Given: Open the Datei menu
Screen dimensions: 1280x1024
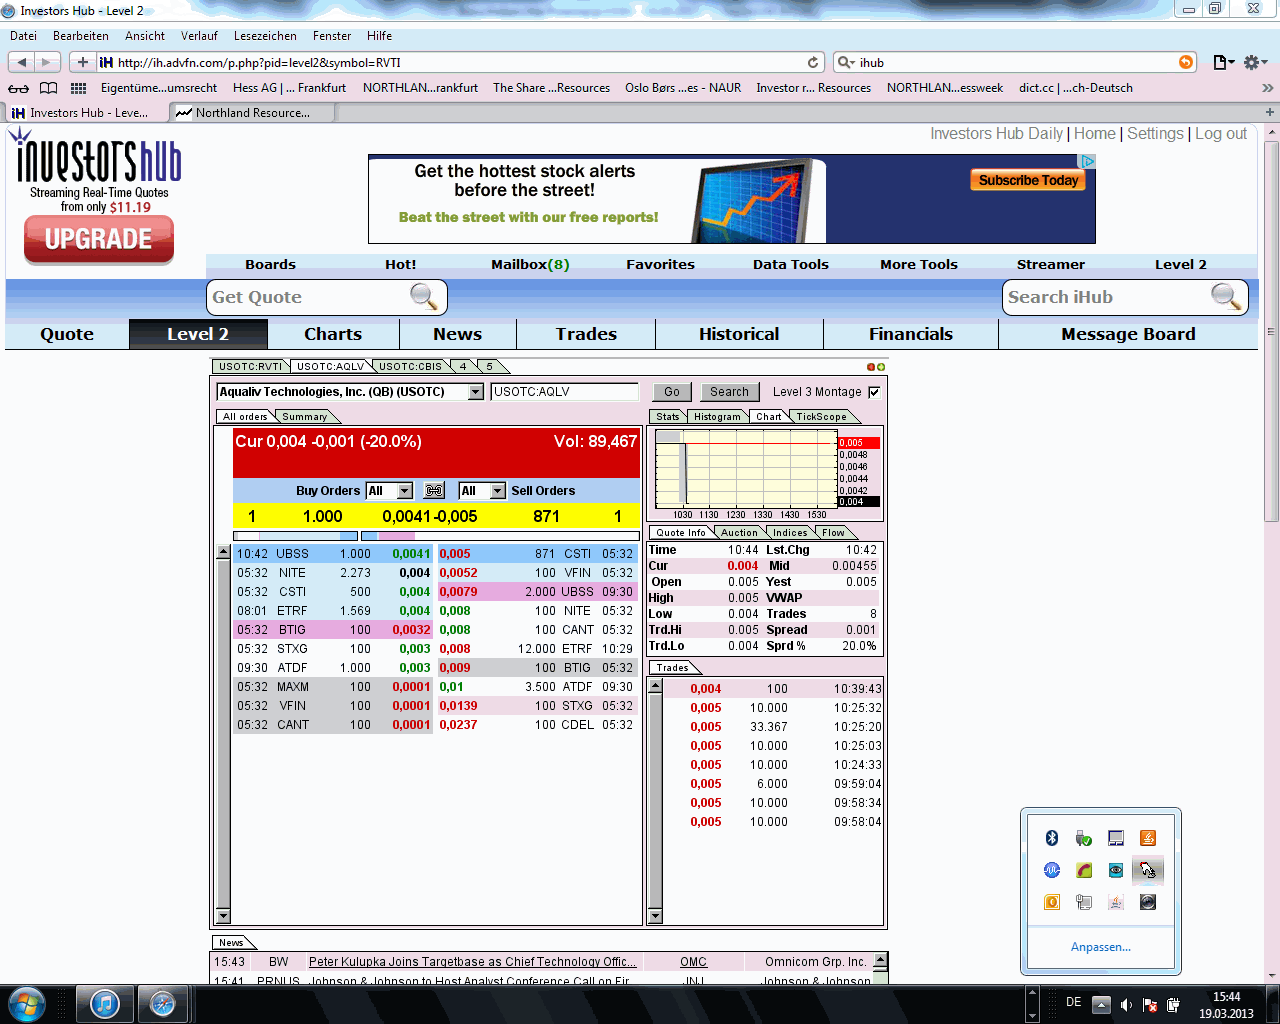Looking at the screenshot, I should [23, 36].
